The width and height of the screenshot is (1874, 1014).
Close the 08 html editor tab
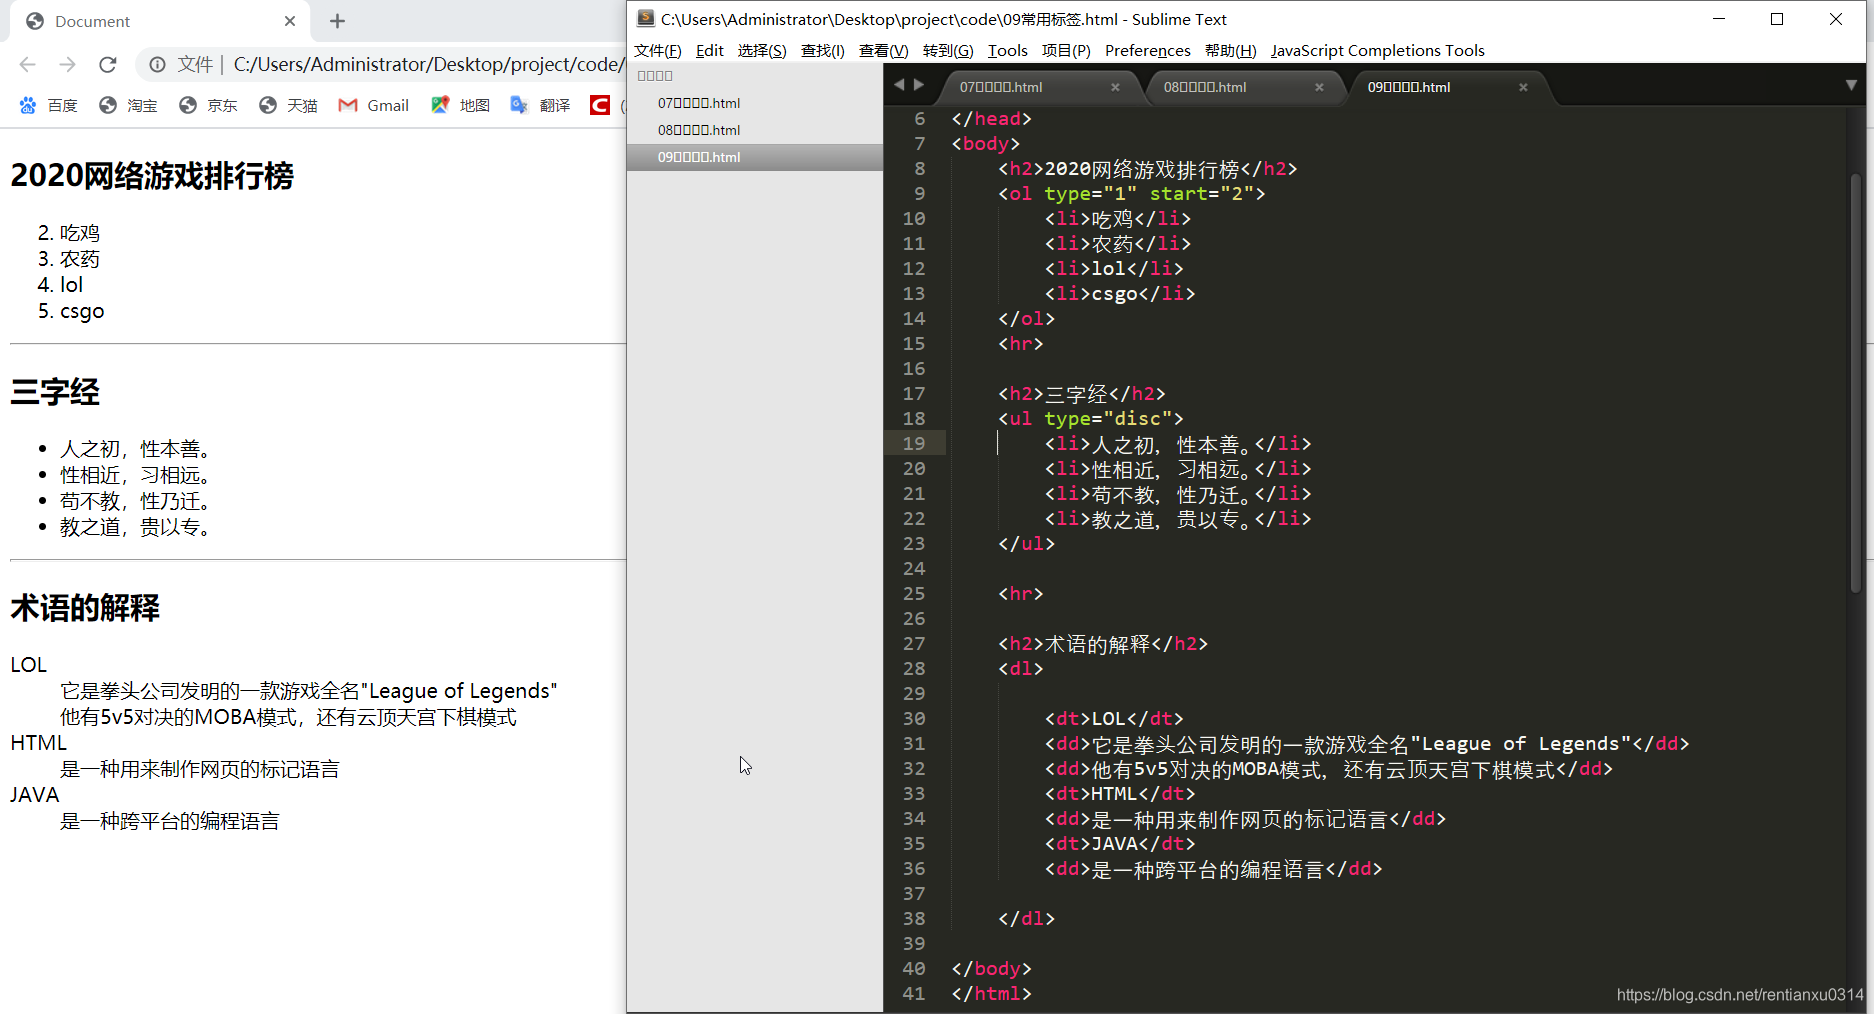pos(1319,88)
